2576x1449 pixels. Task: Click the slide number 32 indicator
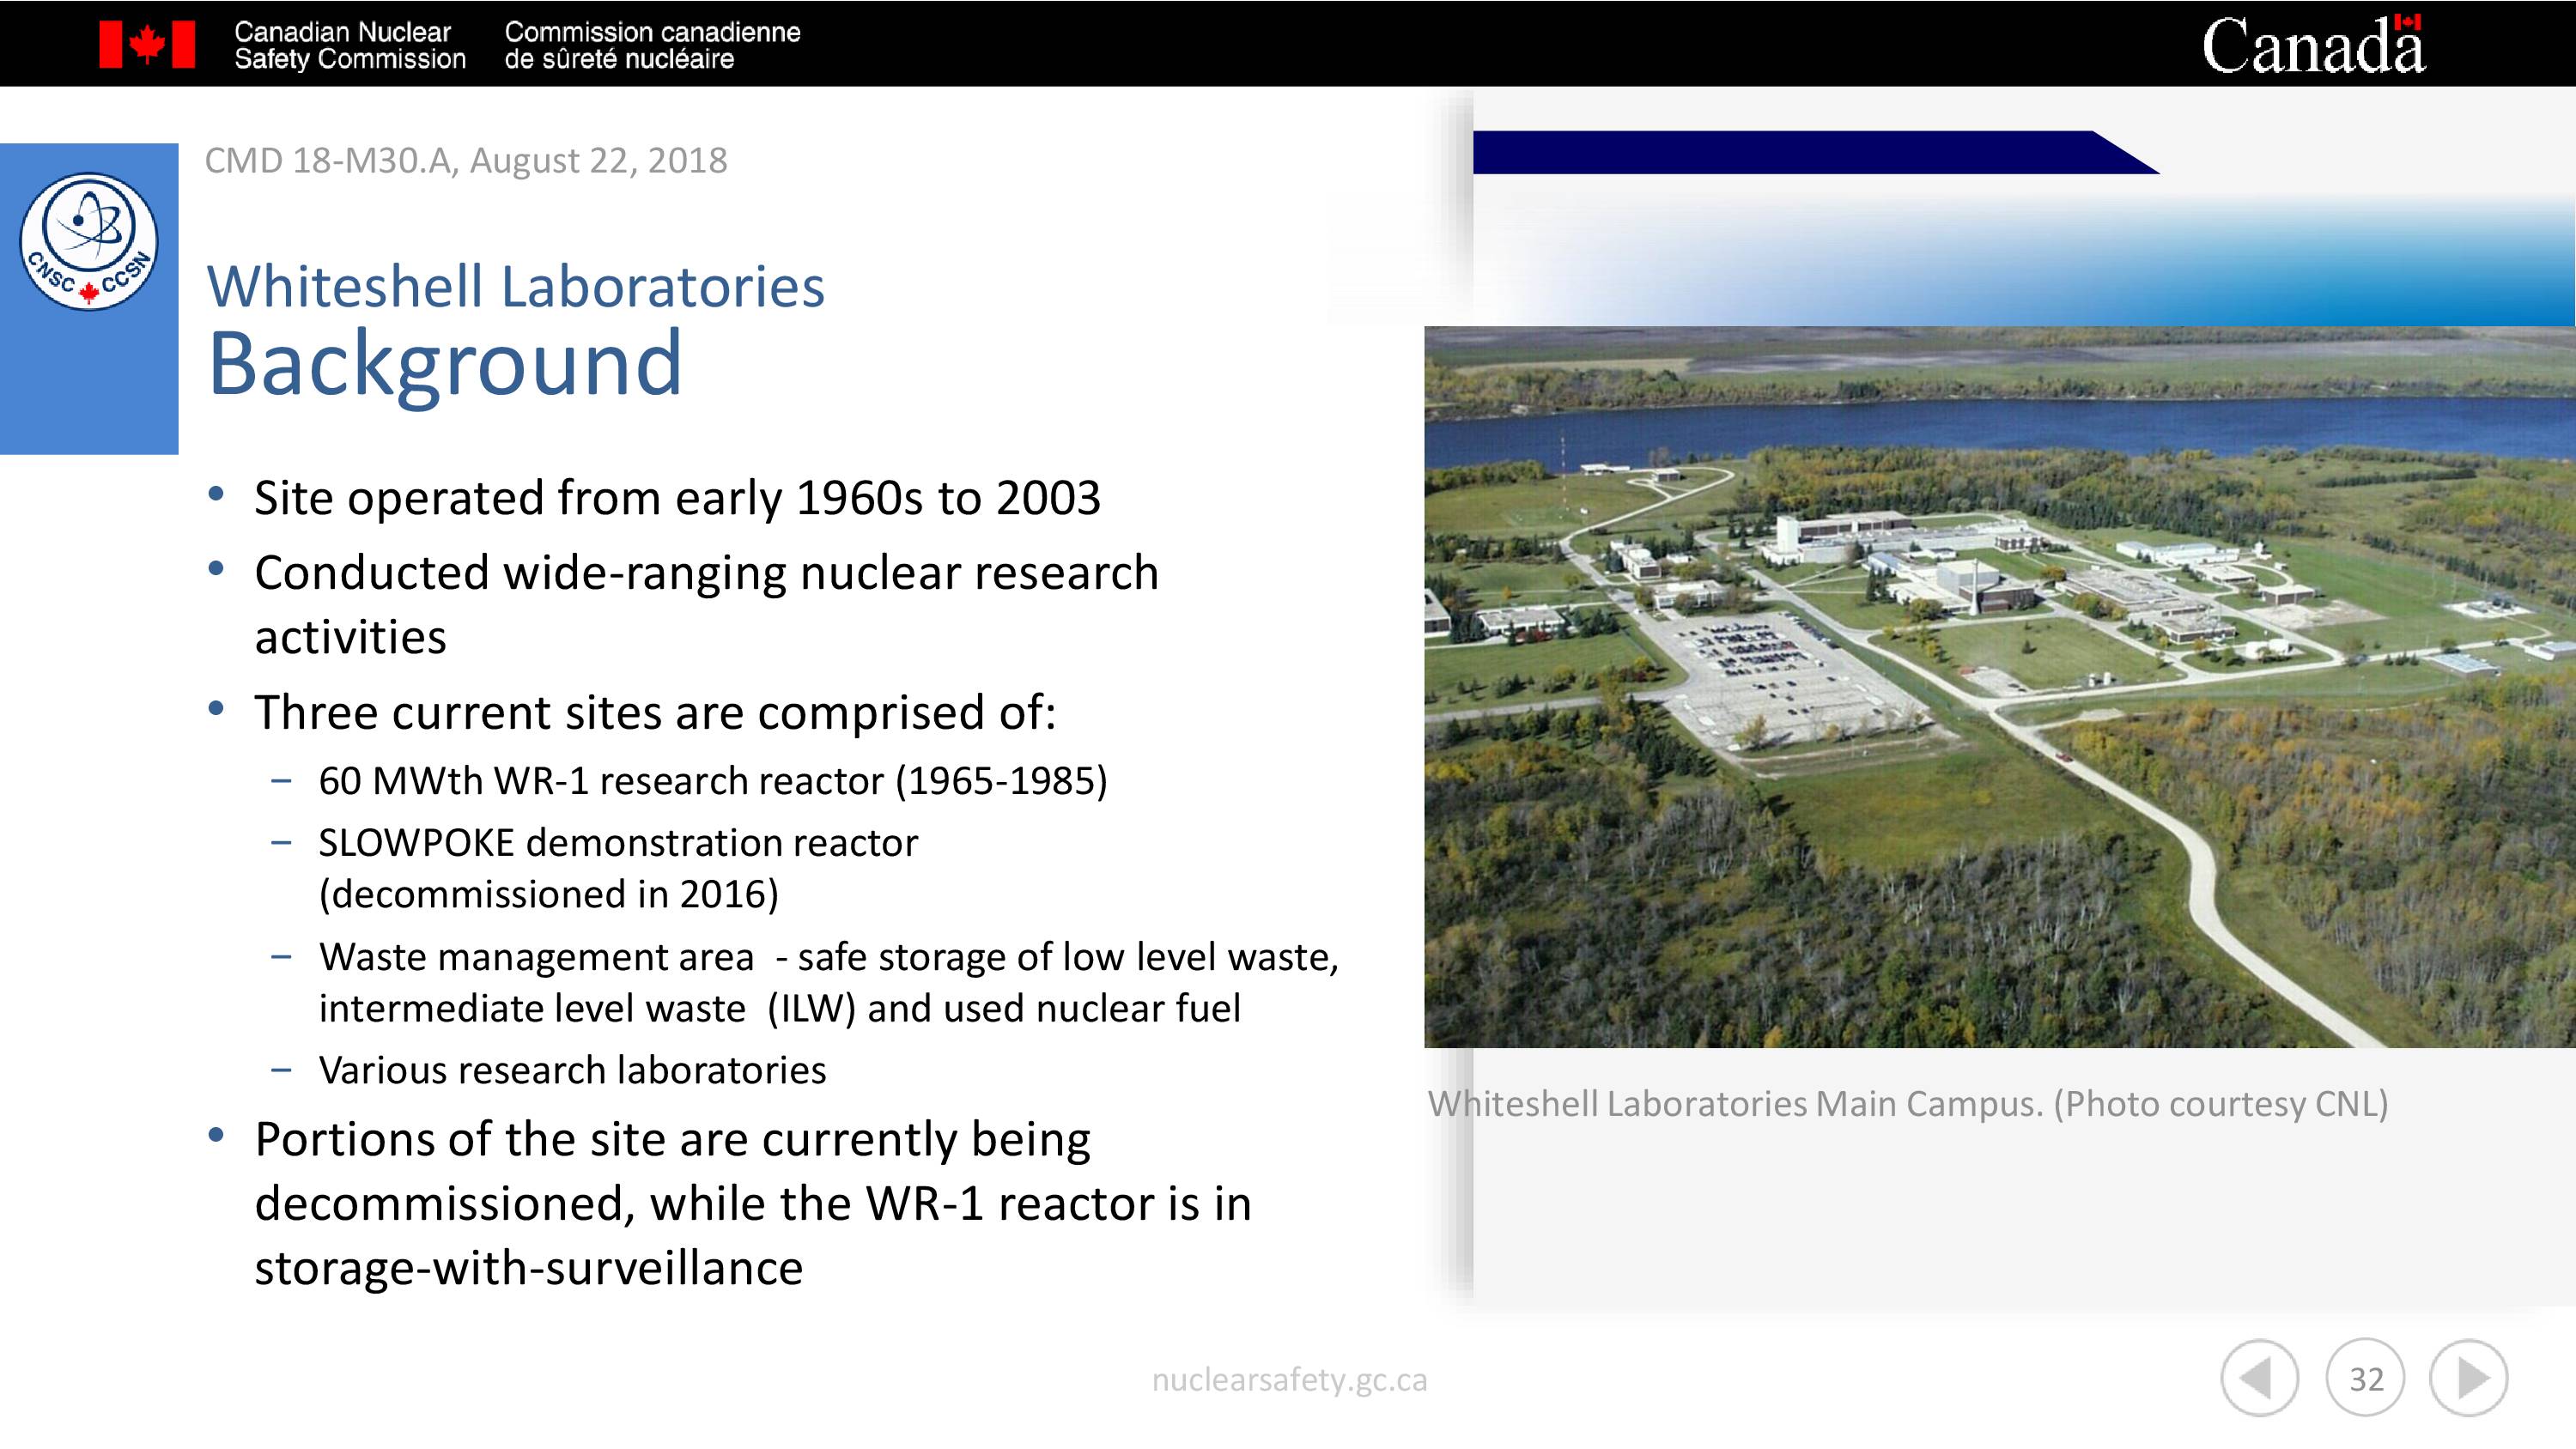tap(2365, 1378)
